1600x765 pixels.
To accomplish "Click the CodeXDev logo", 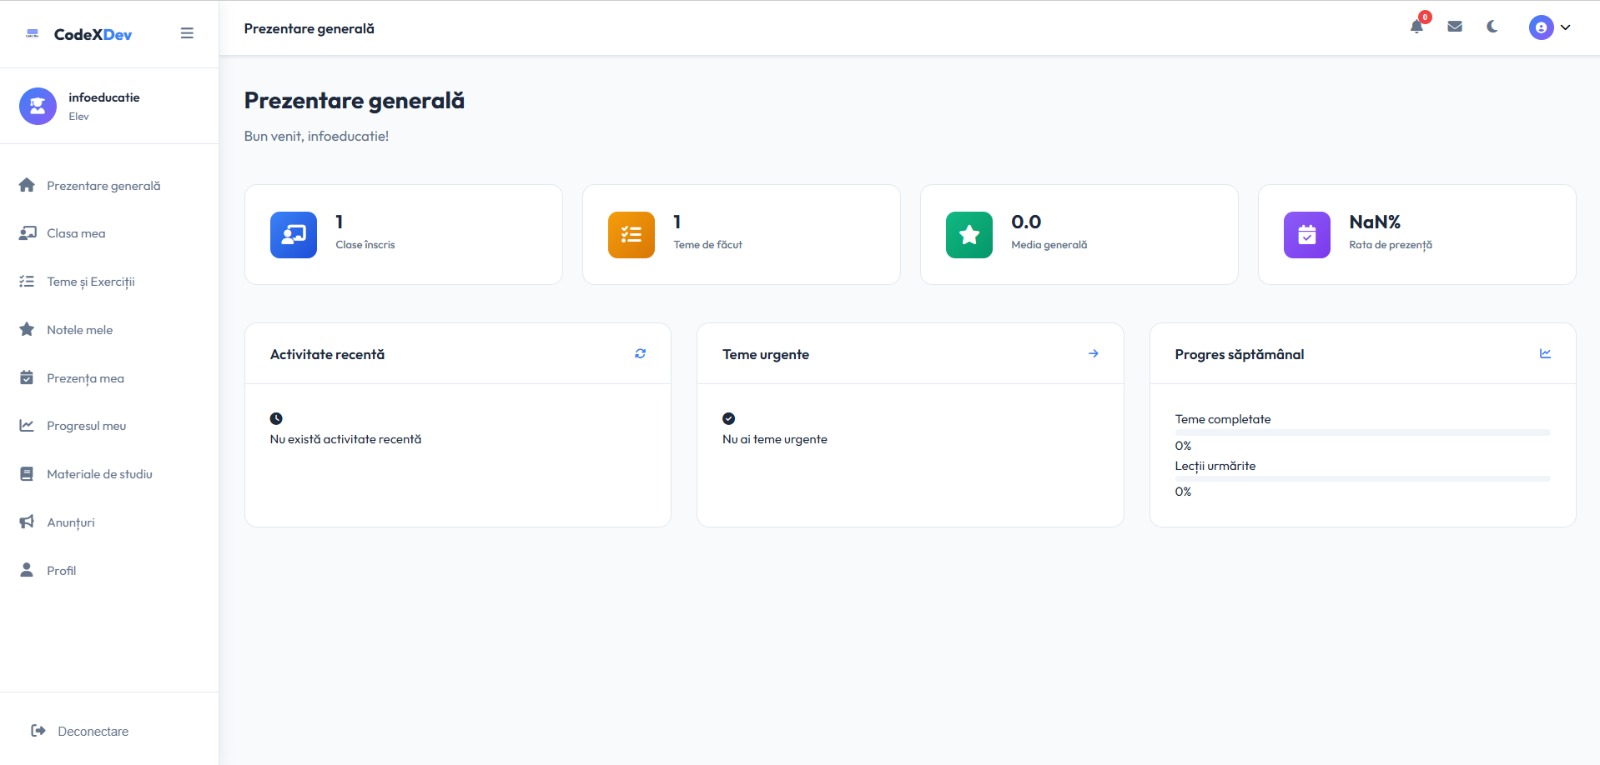I will point(79,34).
